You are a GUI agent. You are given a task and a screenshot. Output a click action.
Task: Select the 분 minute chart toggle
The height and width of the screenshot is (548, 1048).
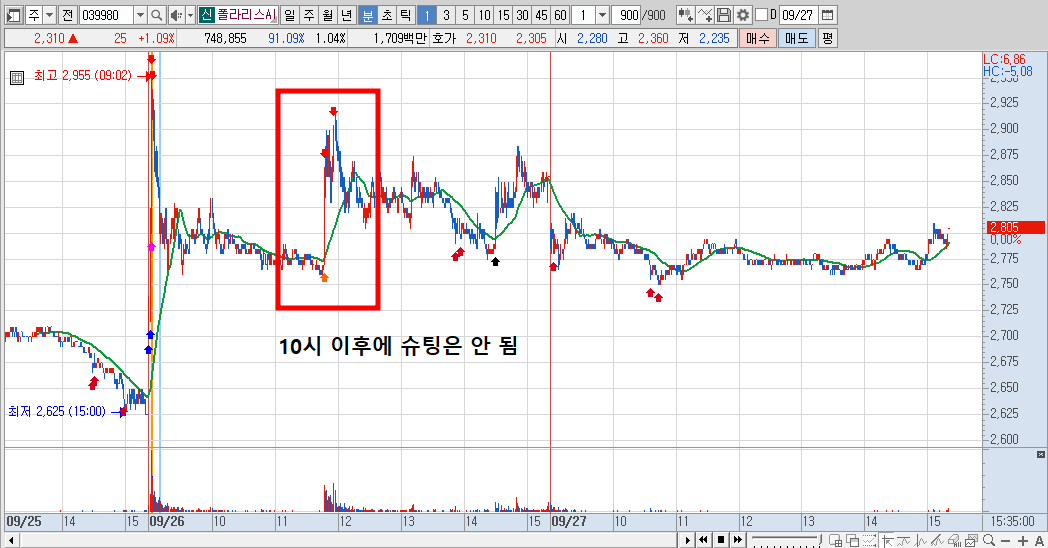pyautogui.click(x=368, y=15)
